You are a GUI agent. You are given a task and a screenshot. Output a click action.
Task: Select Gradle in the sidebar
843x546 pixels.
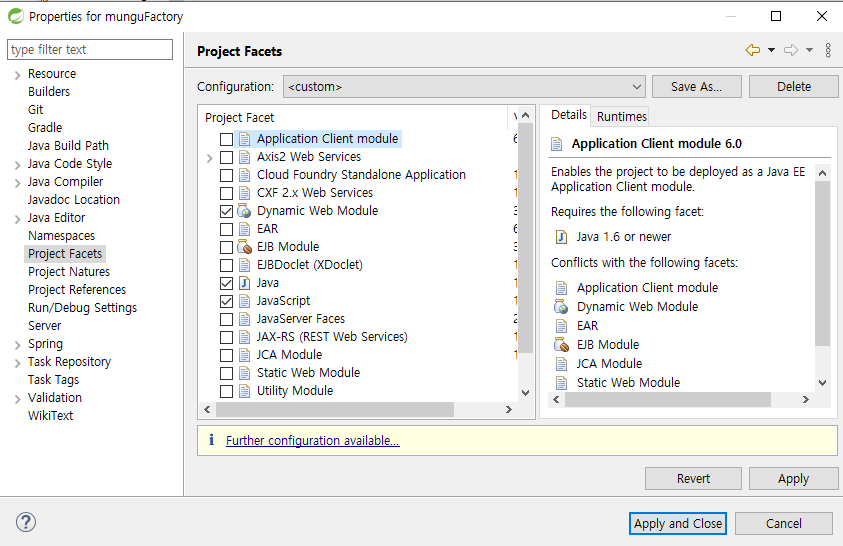[45, 128]
